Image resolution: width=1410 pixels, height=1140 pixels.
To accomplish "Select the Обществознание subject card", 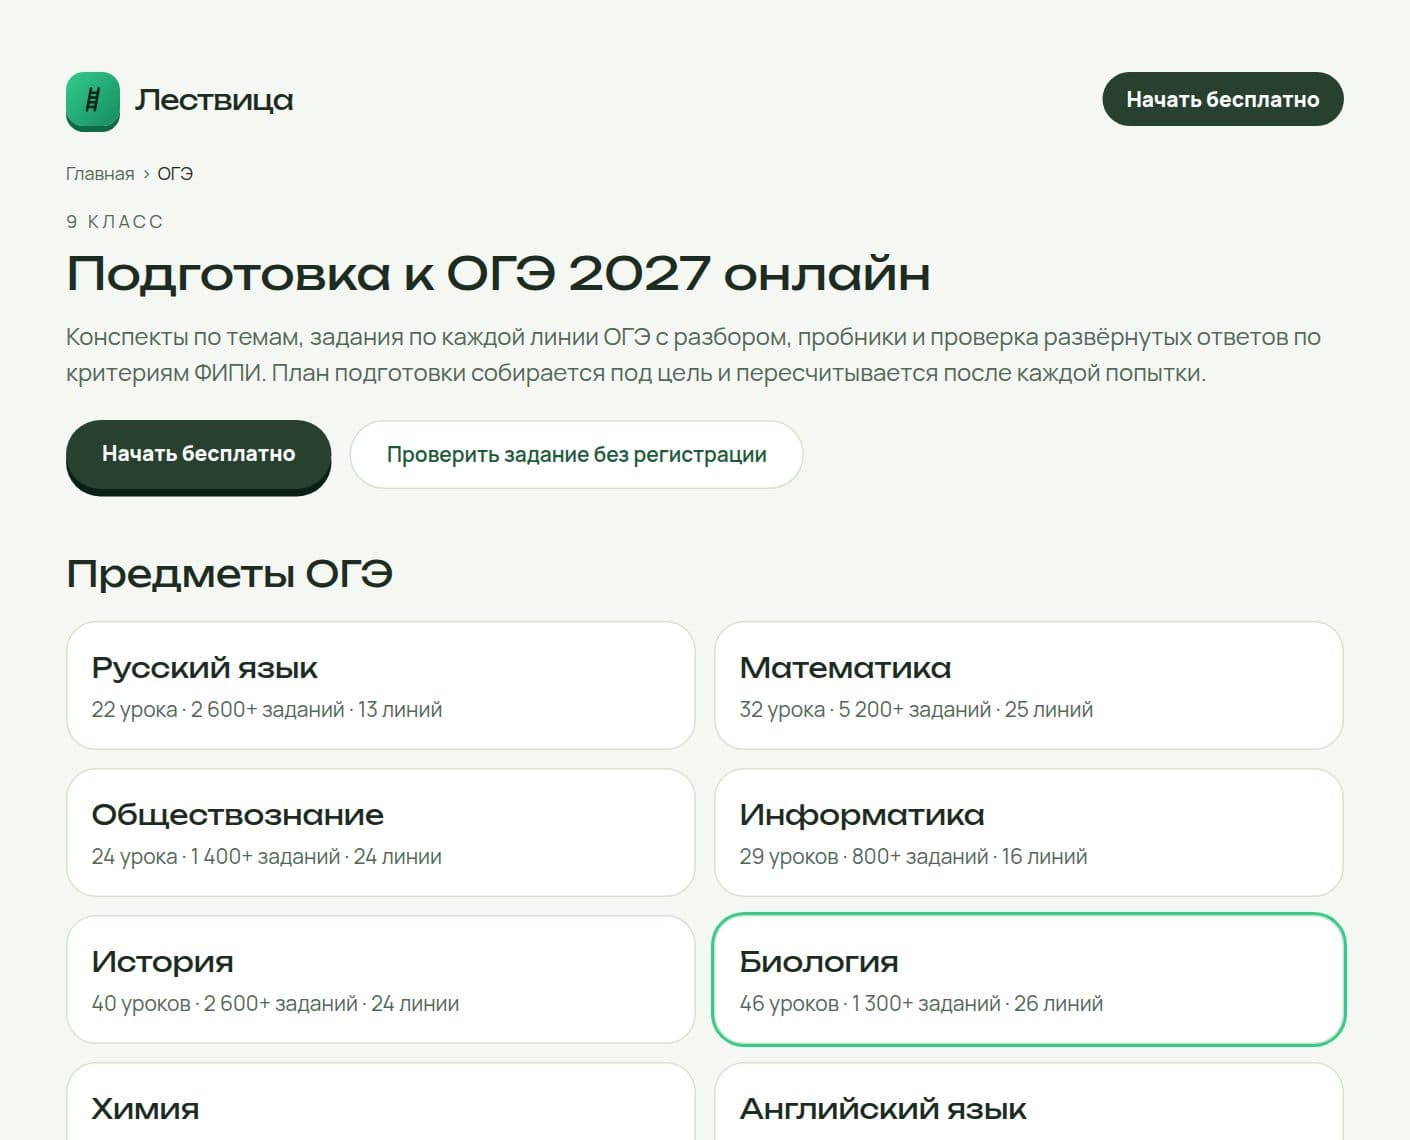I will click(x=380, y=833).
